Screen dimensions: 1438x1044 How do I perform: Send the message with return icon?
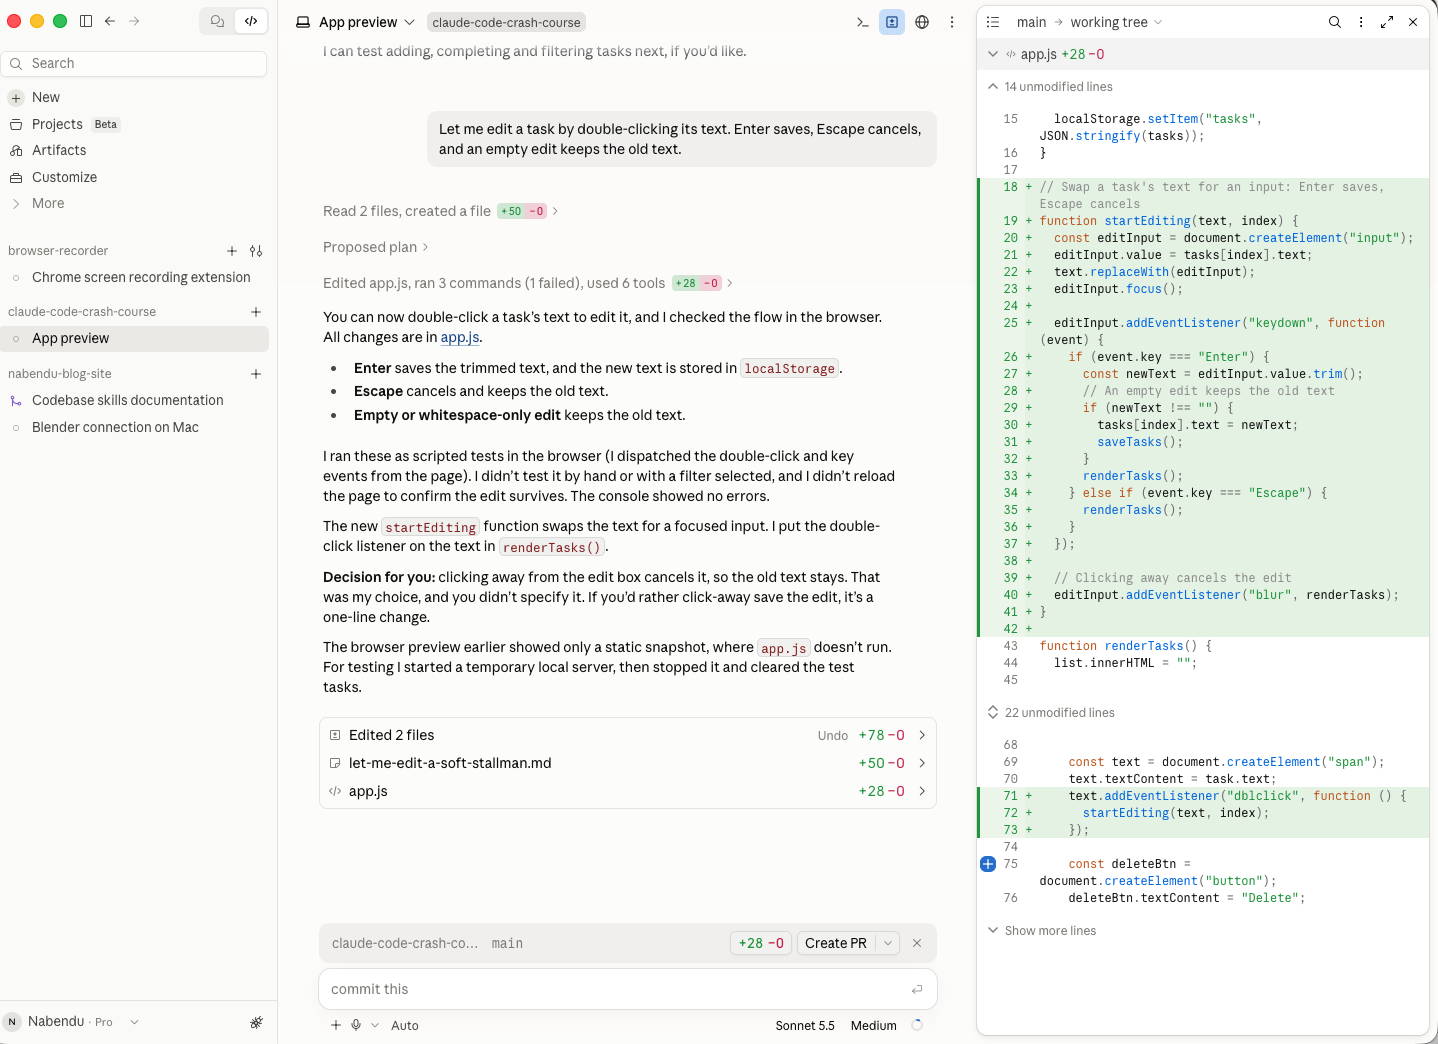[917, 989]
